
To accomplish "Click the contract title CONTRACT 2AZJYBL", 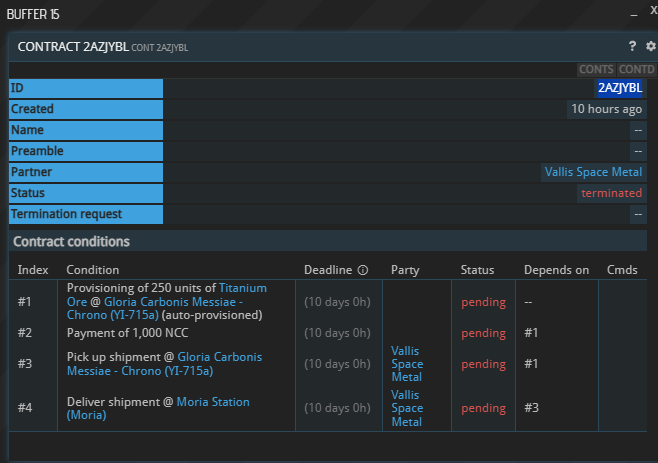I will click(x=73, y=47).
